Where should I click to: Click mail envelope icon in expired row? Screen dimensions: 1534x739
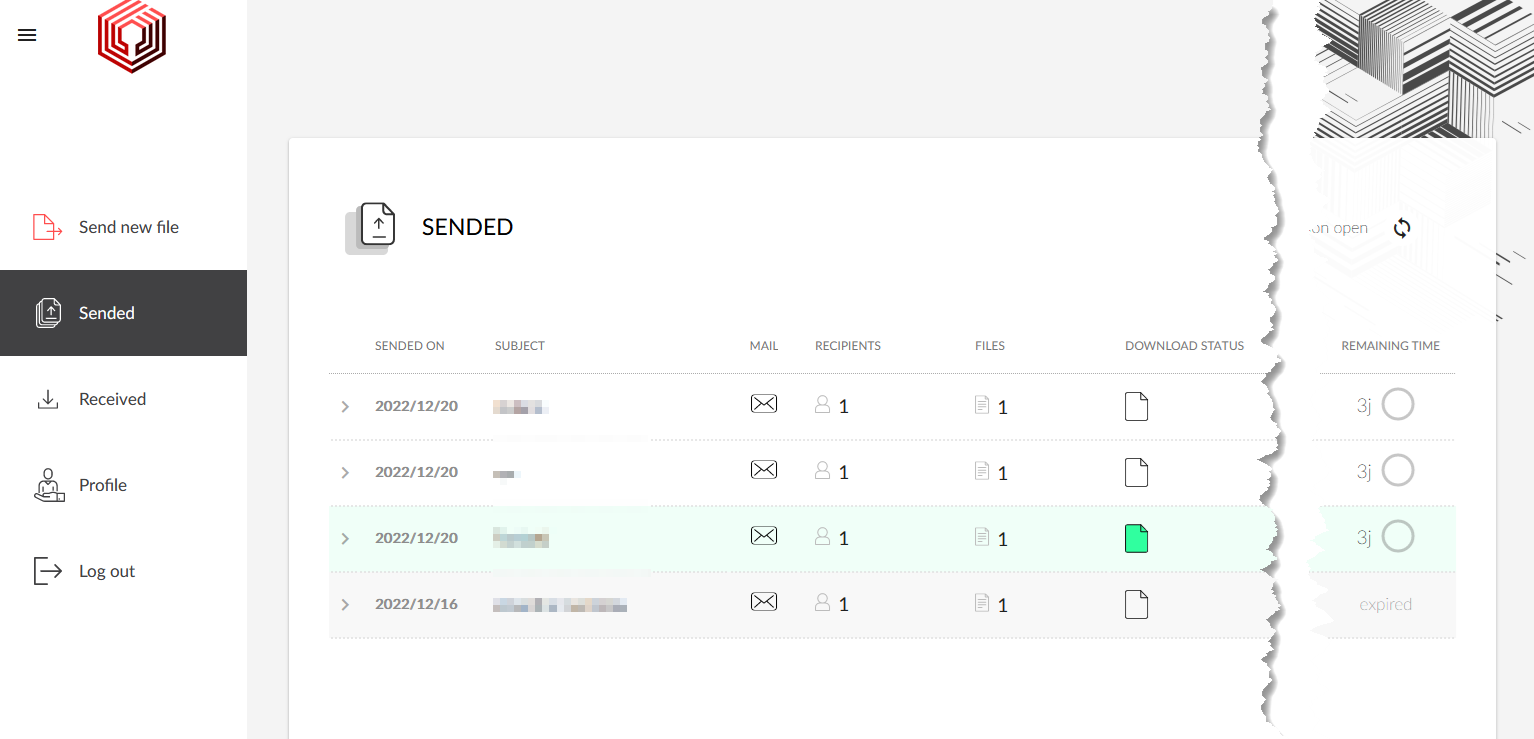763,602
